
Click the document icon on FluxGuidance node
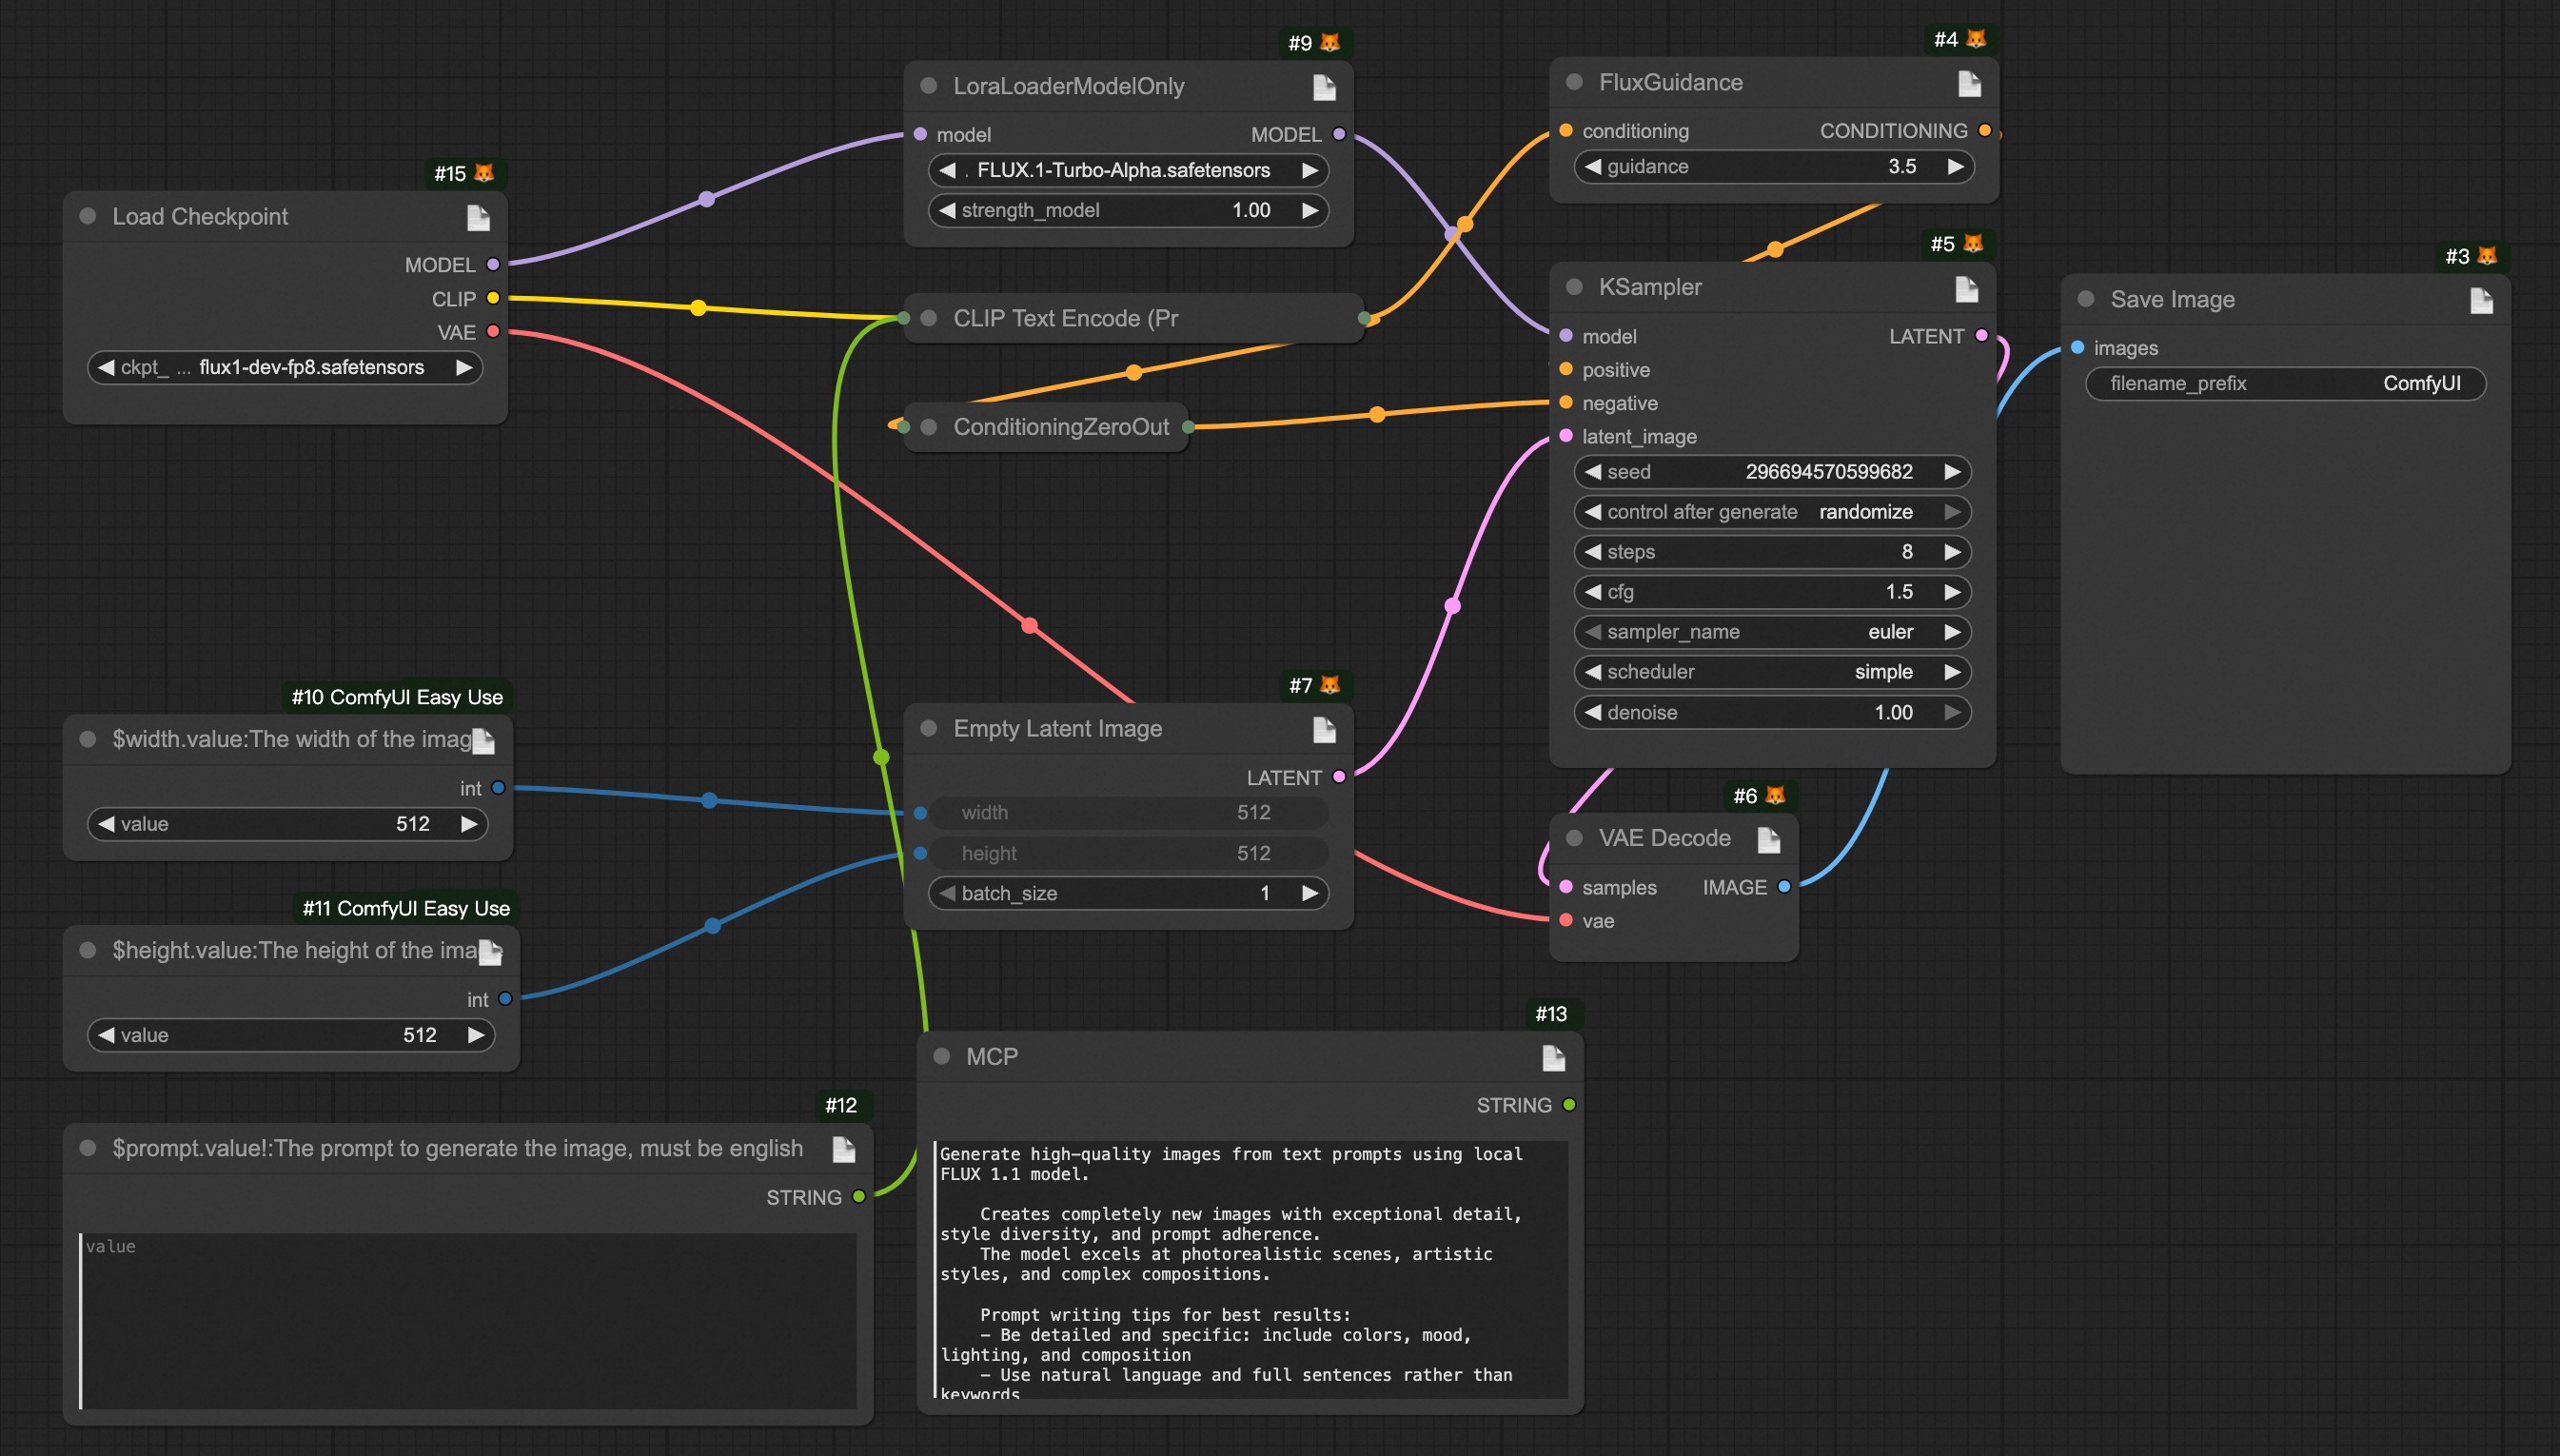click(1969, 84)
